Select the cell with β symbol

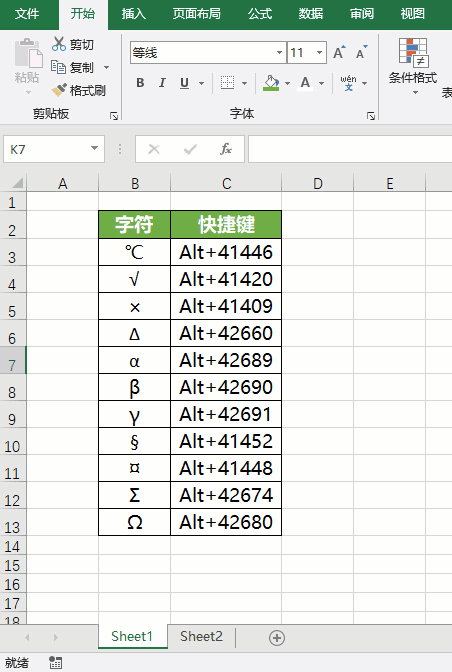point(135,387)
